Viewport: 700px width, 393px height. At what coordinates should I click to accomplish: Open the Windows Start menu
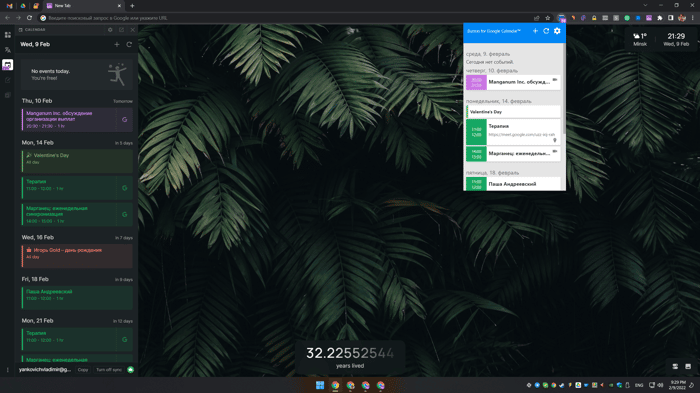pos(320,385)
